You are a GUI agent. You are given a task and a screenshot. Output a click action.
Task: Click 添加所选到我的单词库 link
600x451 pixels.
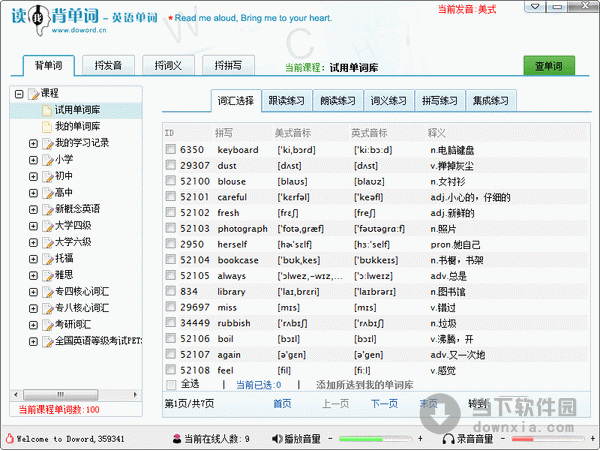pos(364,385)
